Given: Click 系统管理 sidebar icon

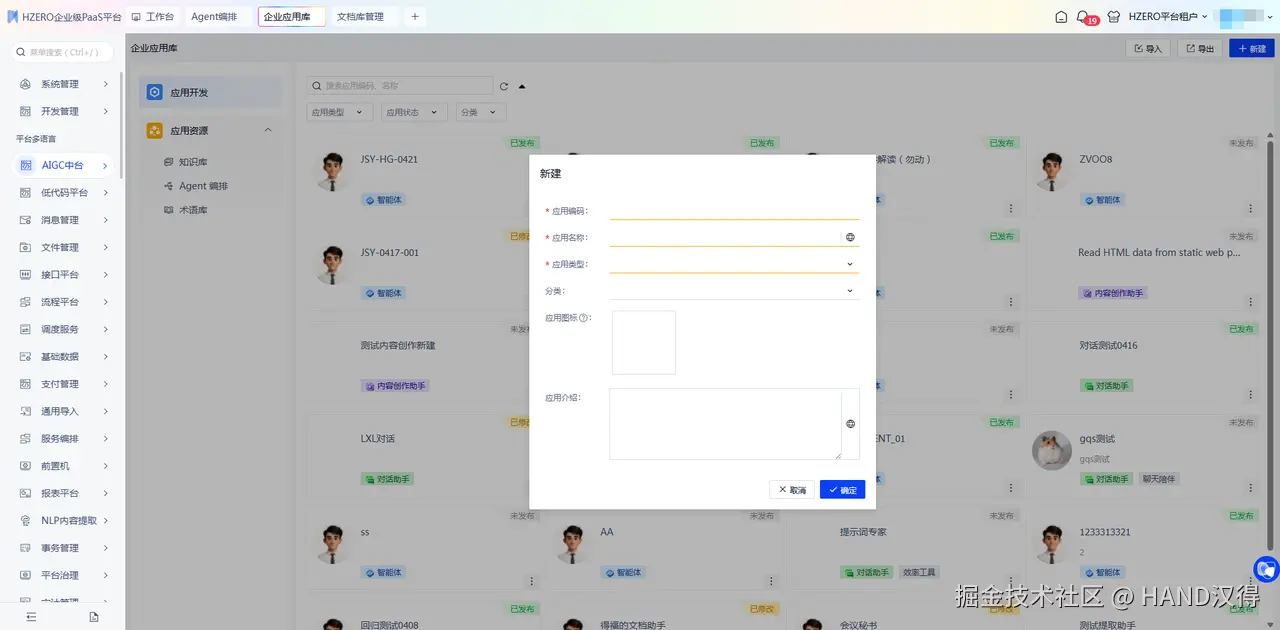Looking at the screenshot, I should point(26,84).
